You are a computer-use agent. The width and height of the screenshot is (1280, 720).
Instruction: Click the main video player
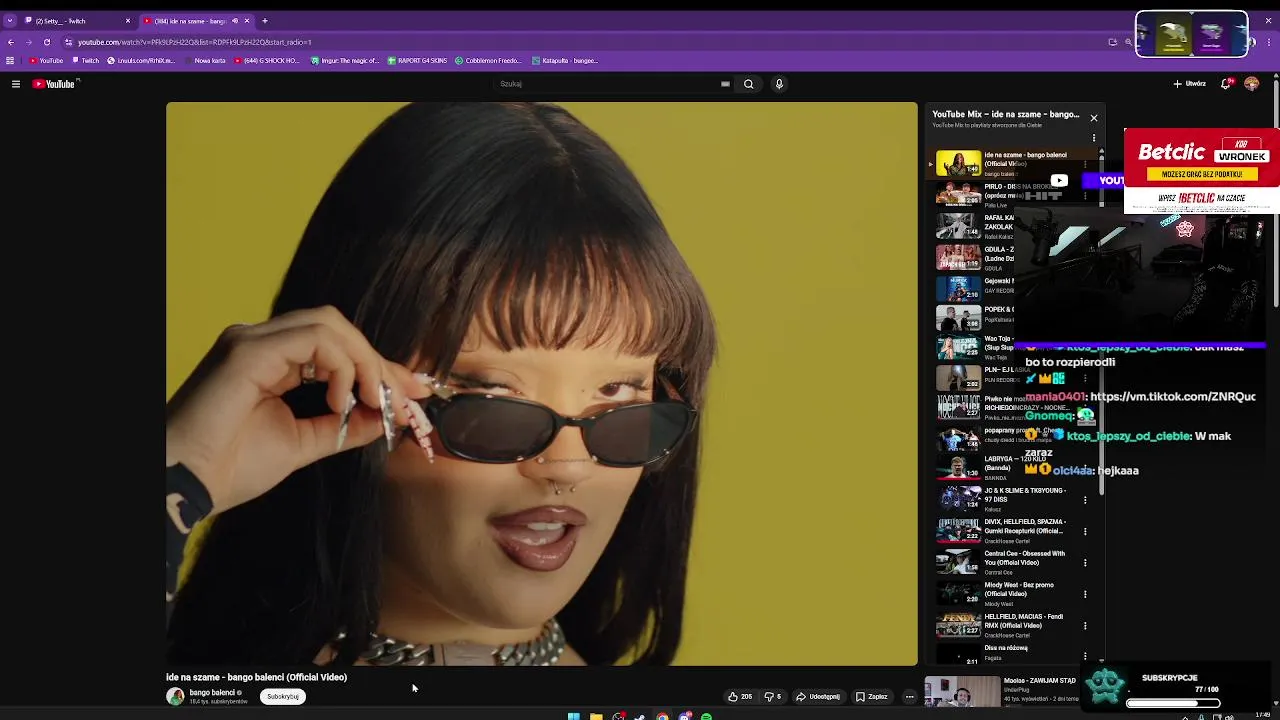541,384
